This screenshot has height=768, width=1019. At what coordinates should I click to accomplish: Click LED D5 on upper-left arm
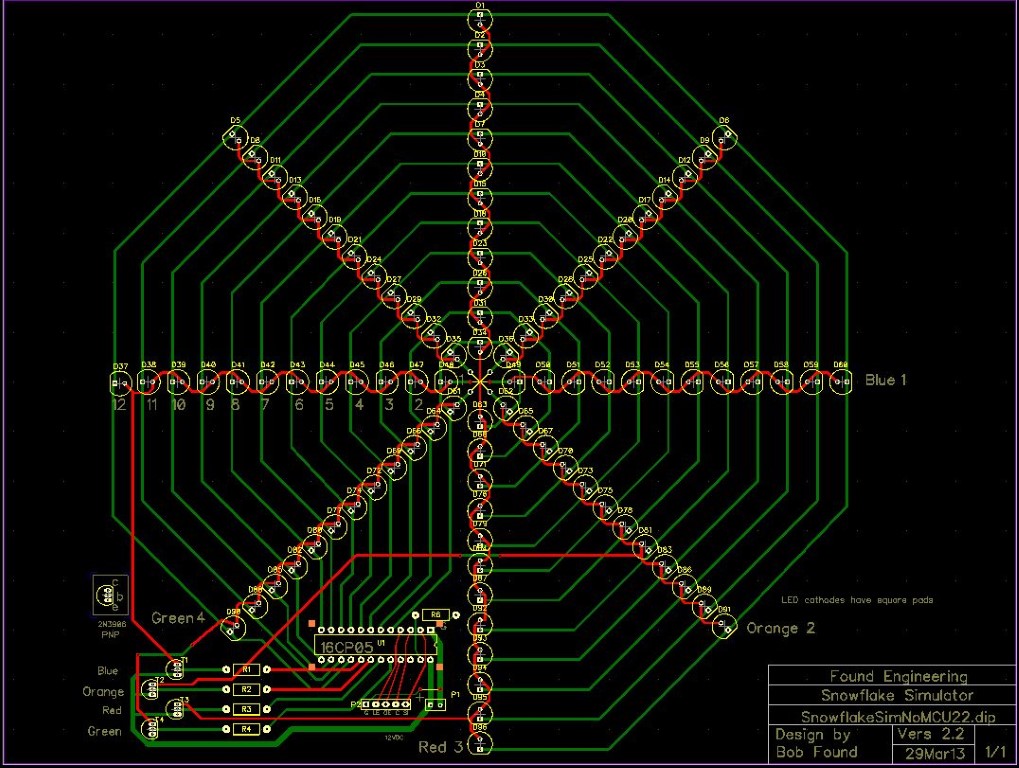point(235,133)
